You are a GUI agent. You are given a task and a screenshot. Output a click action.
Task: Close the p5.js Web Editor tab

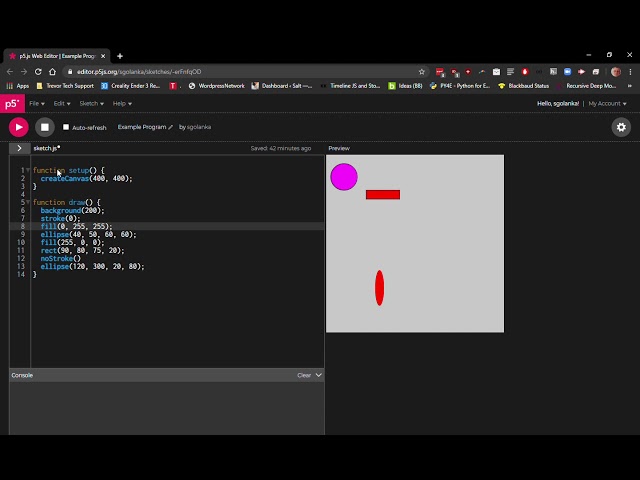click(103, 56)
